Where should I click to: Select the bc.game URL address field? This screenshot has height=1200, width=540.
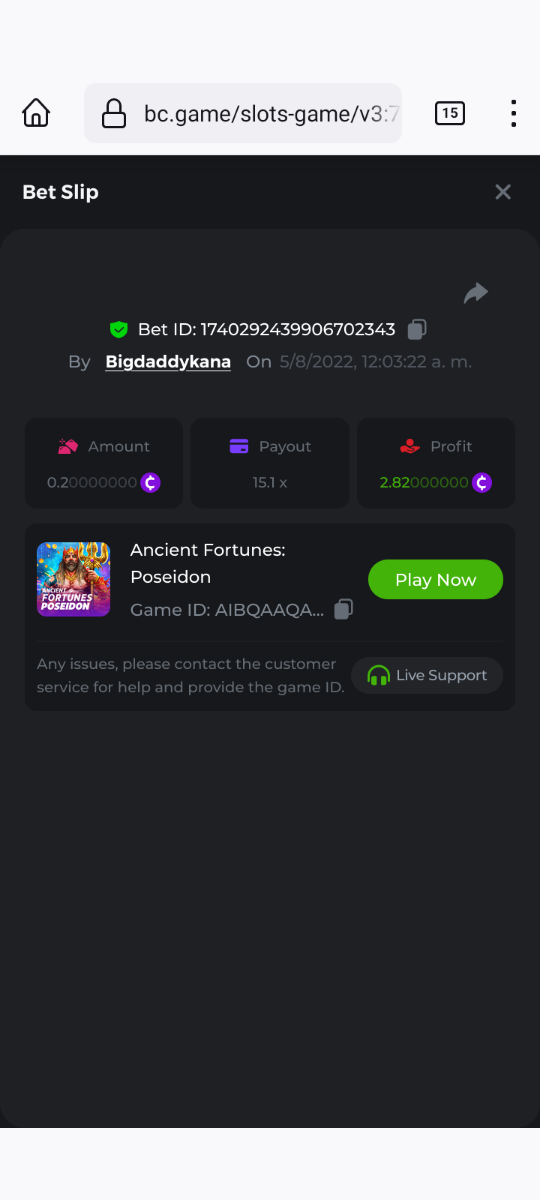click(243, 113)
